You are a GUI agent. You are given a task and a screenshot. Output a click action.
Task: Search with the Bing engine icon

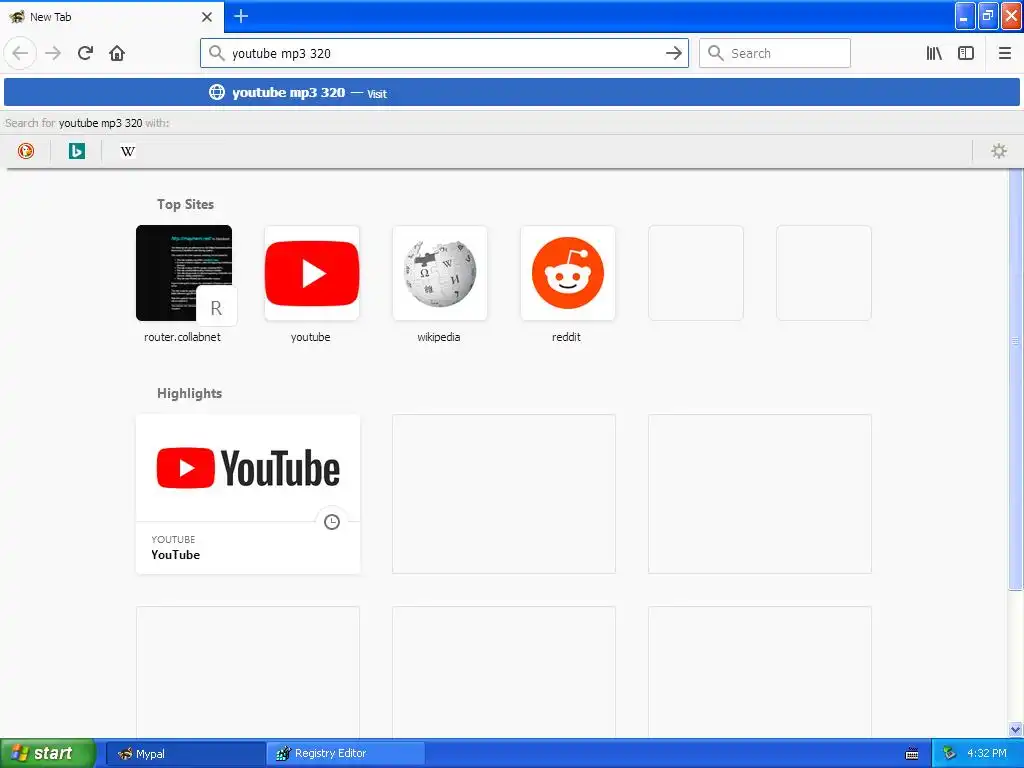77,152
